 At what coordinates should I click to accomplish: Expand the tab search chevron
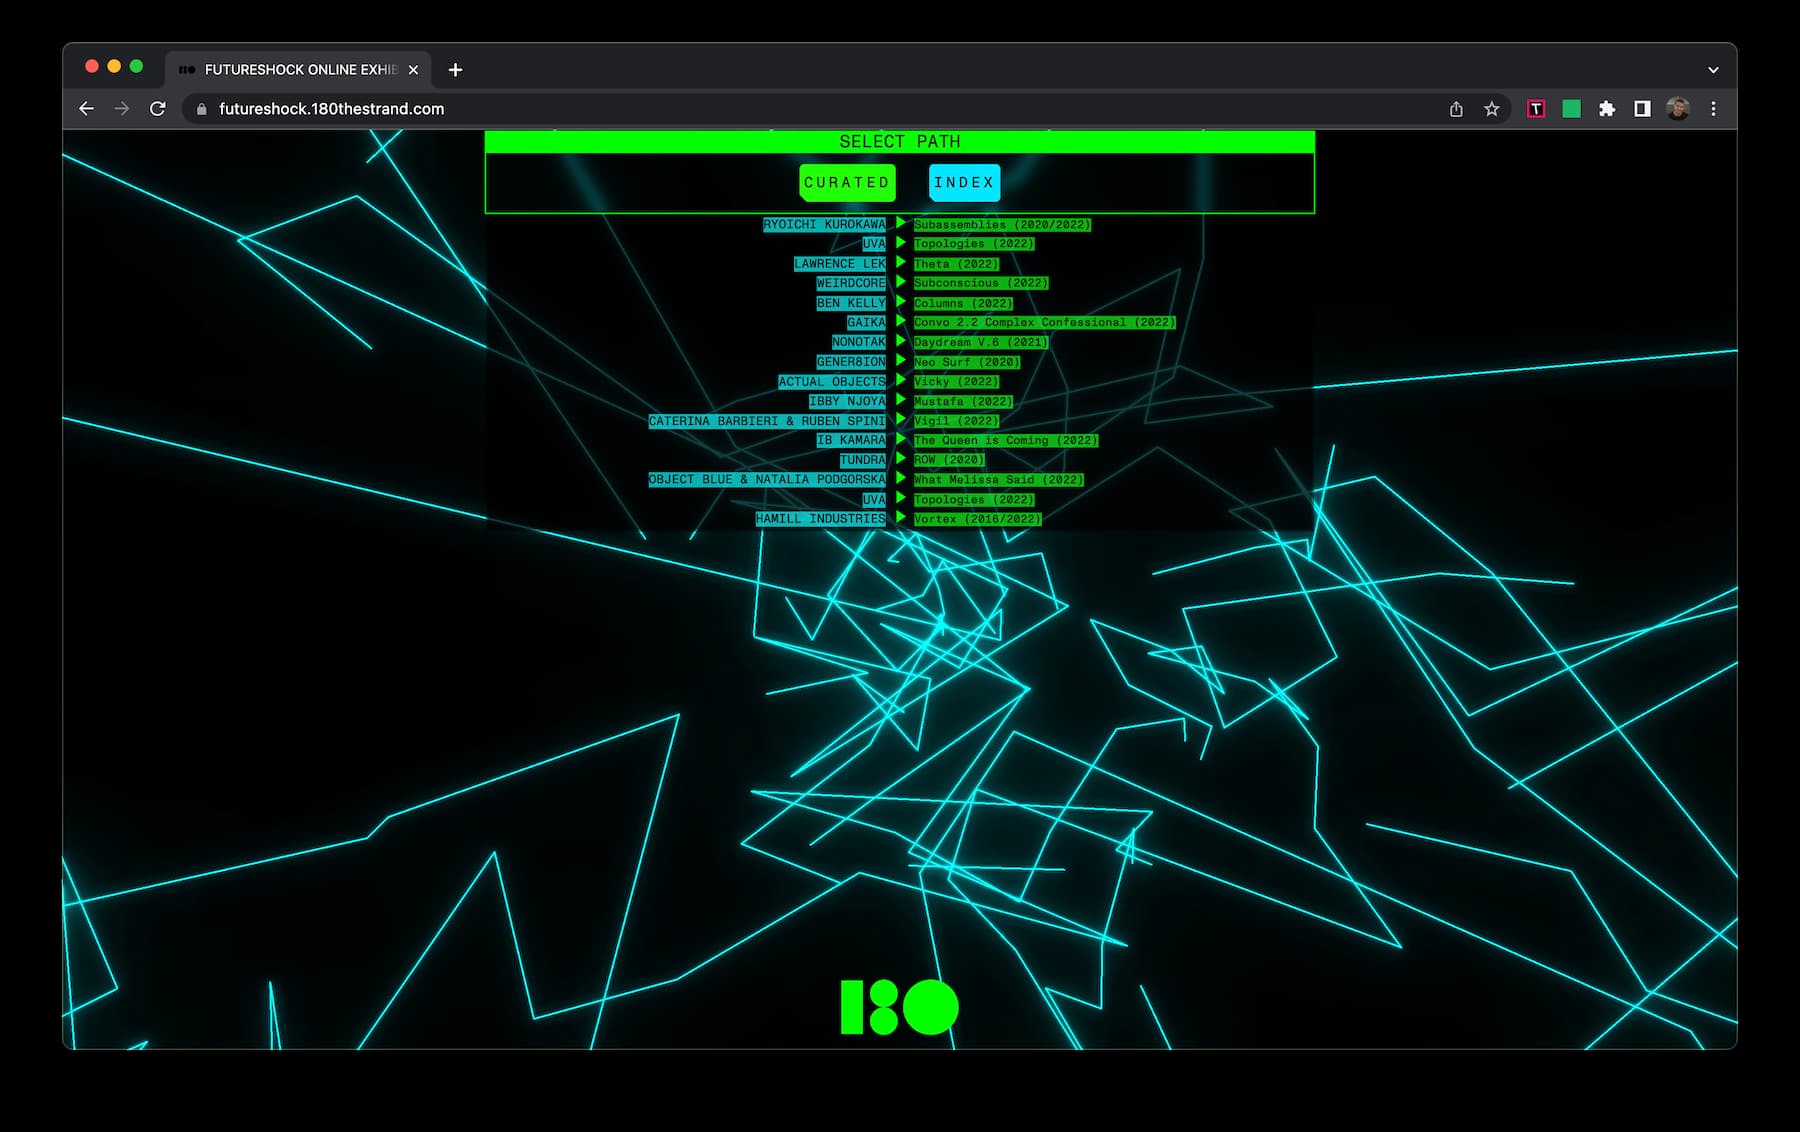click(1713, 70)
